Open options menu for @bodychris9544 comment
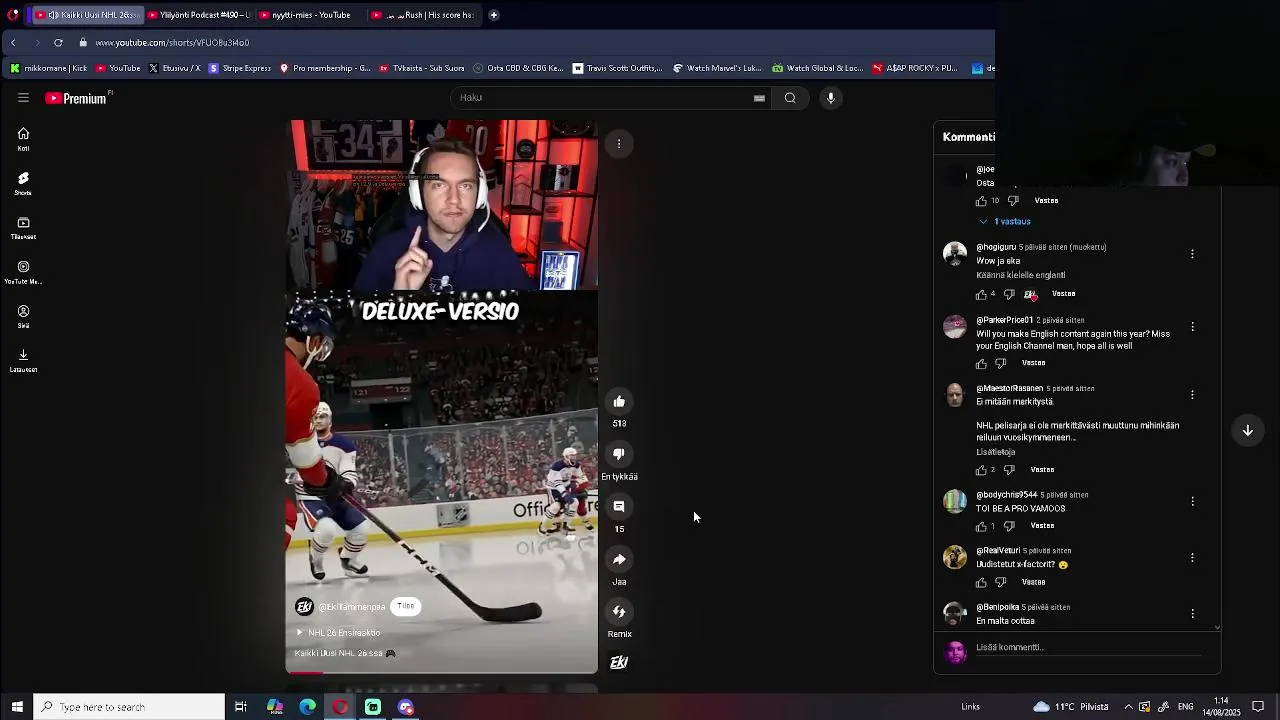The height and width of the screenshot is (720, 1280). point(1192,501)
